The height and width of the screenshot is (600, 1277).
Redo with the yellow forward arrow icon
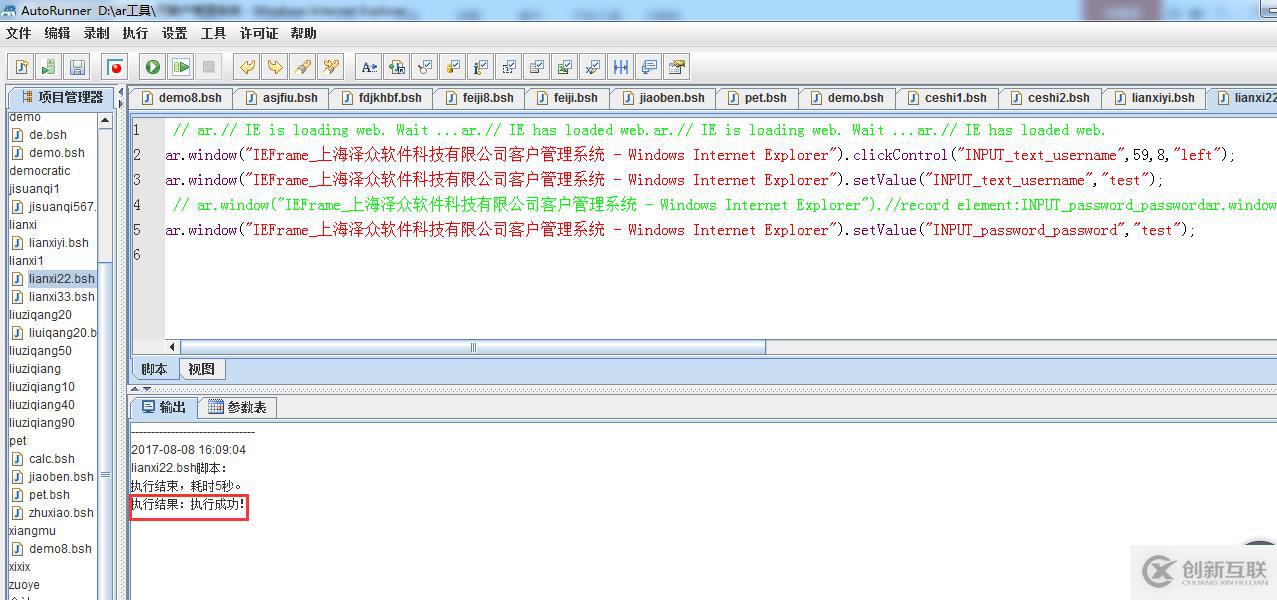[x=274, y=67]
